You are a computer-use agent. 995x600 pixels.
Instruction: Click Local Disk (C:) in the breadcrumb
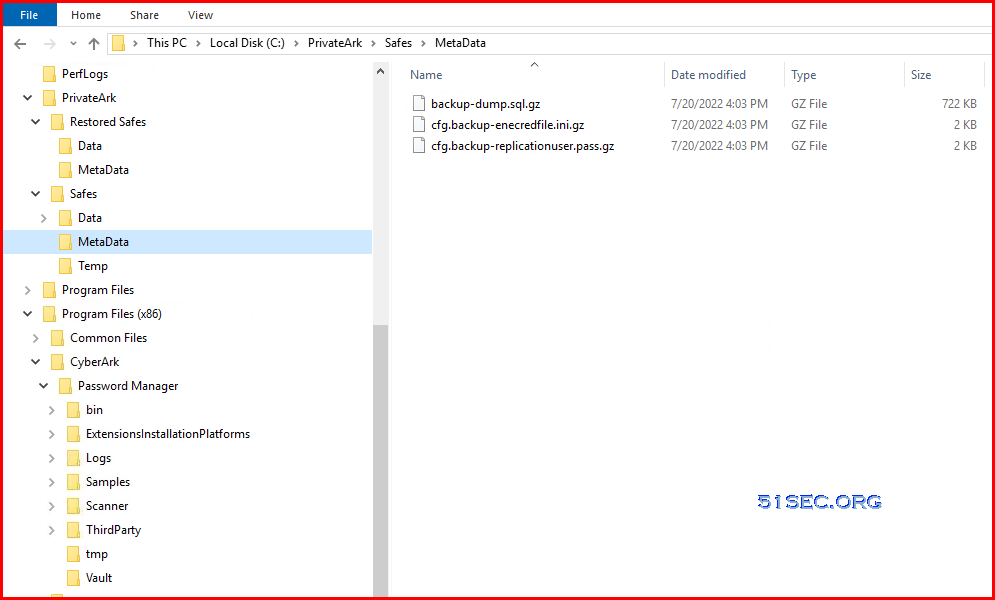pos(247,43)
